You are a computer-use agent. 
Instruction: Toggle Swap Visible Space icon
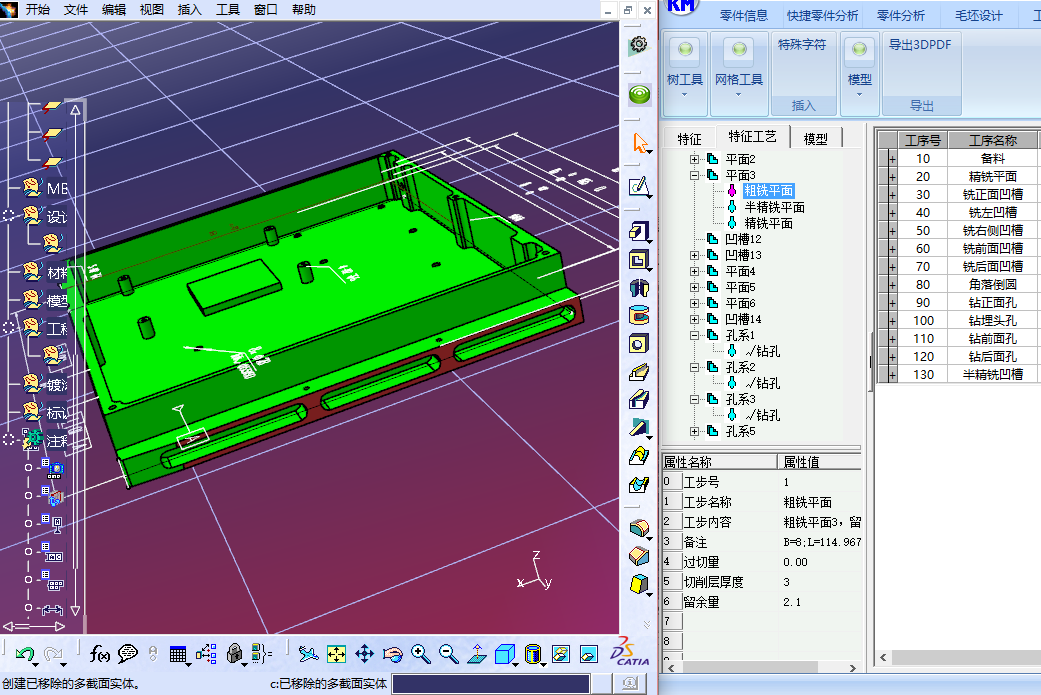(588, 654)
